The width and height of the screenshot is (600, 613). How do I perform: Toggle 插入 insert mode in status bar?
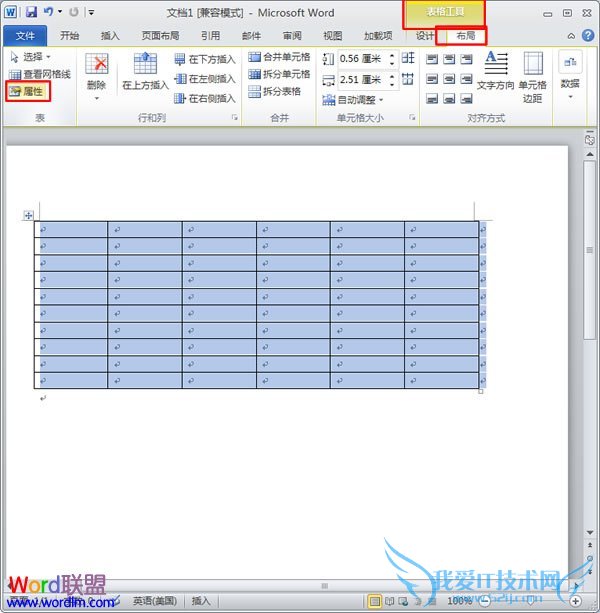pos(201,600)
